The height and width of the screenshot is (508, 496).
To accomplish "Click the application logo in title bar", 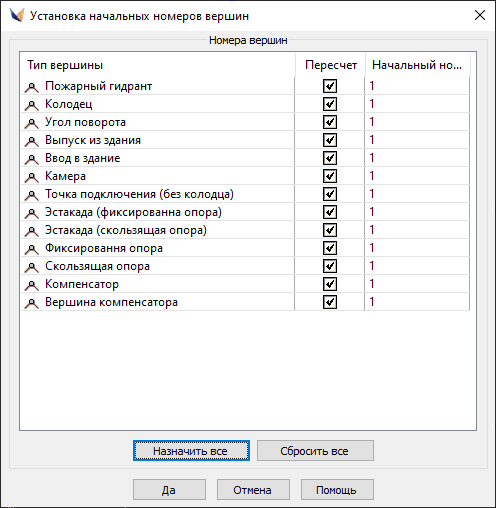I will pyautogui.click(x=17, y=15).
